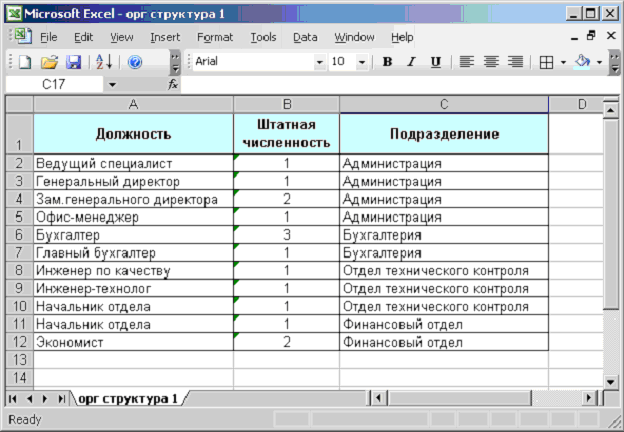Select cell 'Генеральный директор'
This screenshot has height=432, width=624.
[133, 181]
